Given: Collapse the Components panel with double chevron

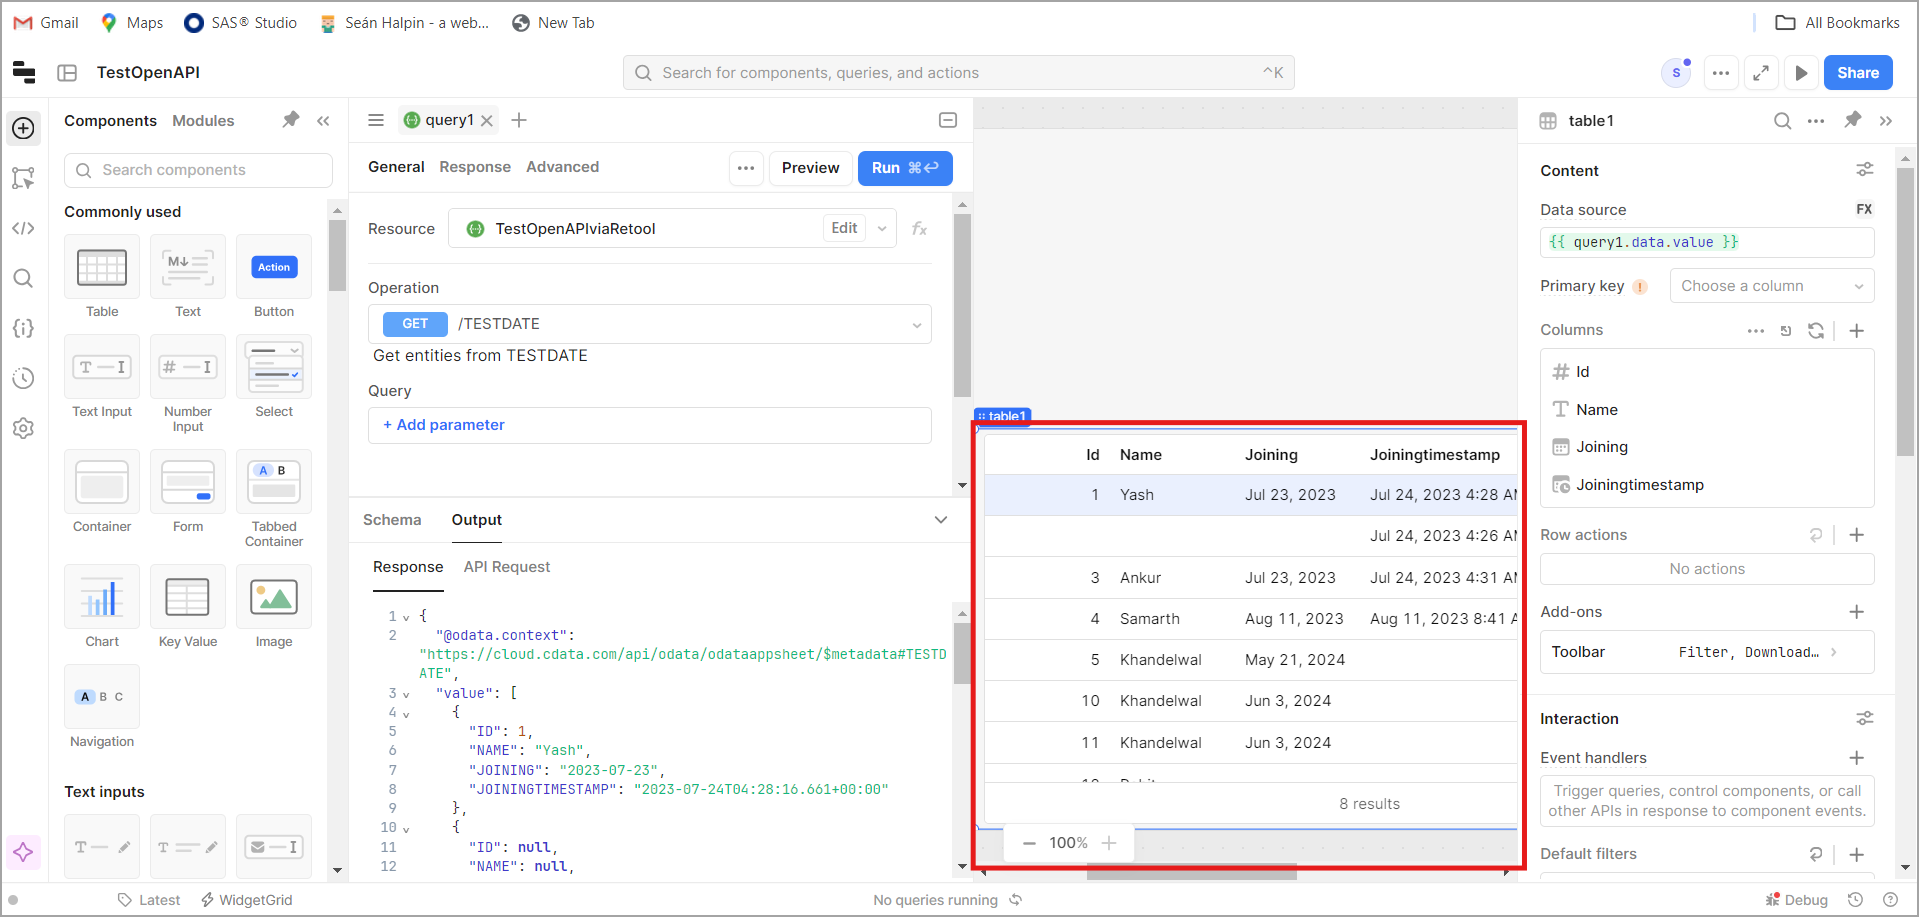Looking at the screenshot, I should 323,120.
